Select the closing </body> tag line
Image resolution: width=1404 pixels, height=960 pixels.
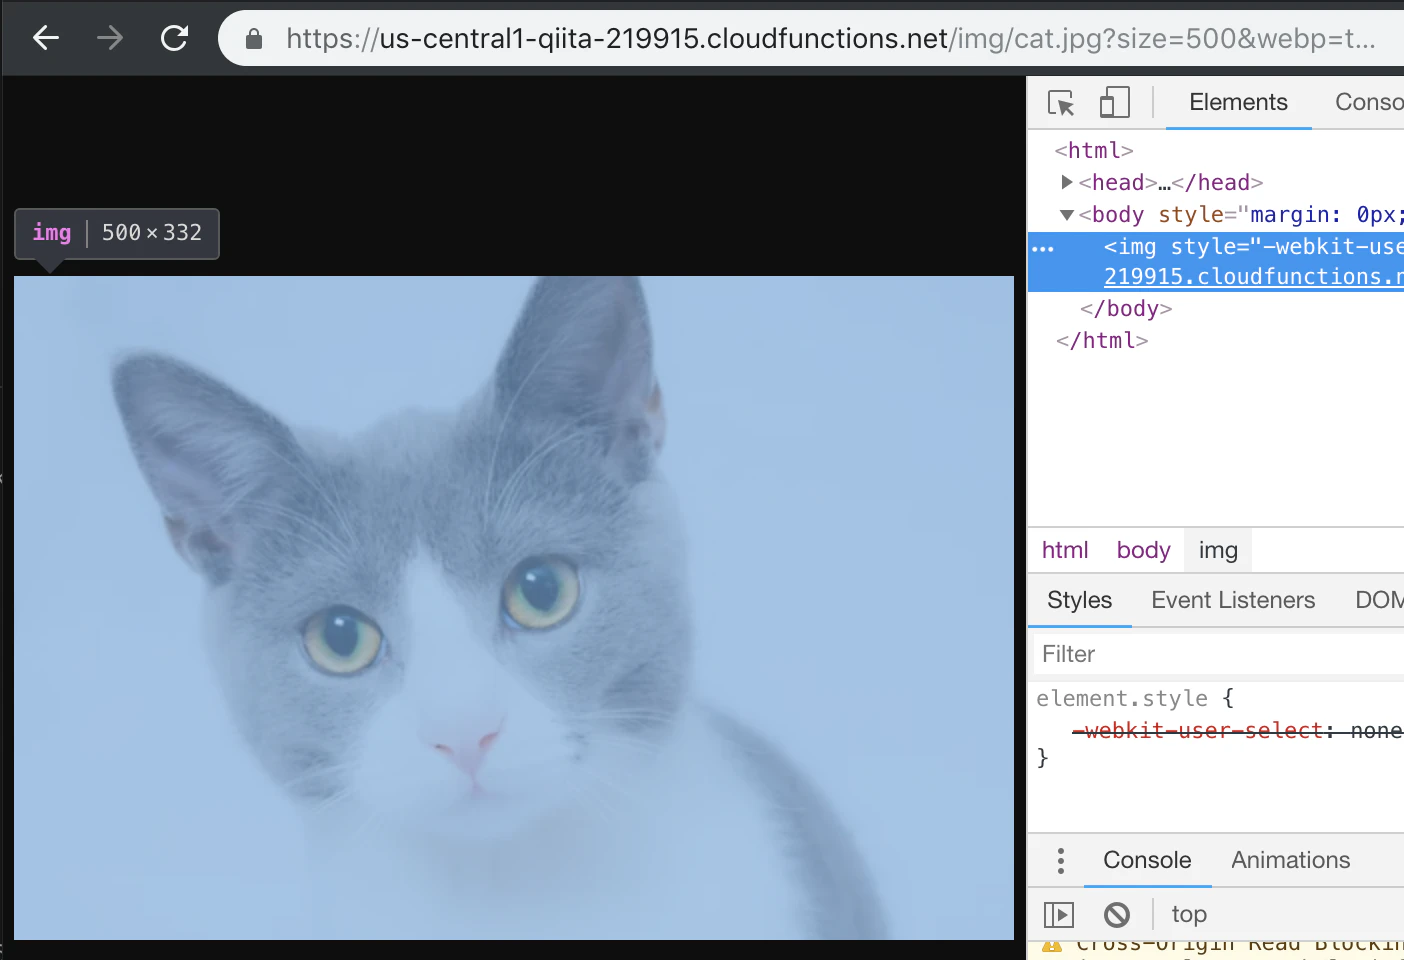click(1126, 308)
